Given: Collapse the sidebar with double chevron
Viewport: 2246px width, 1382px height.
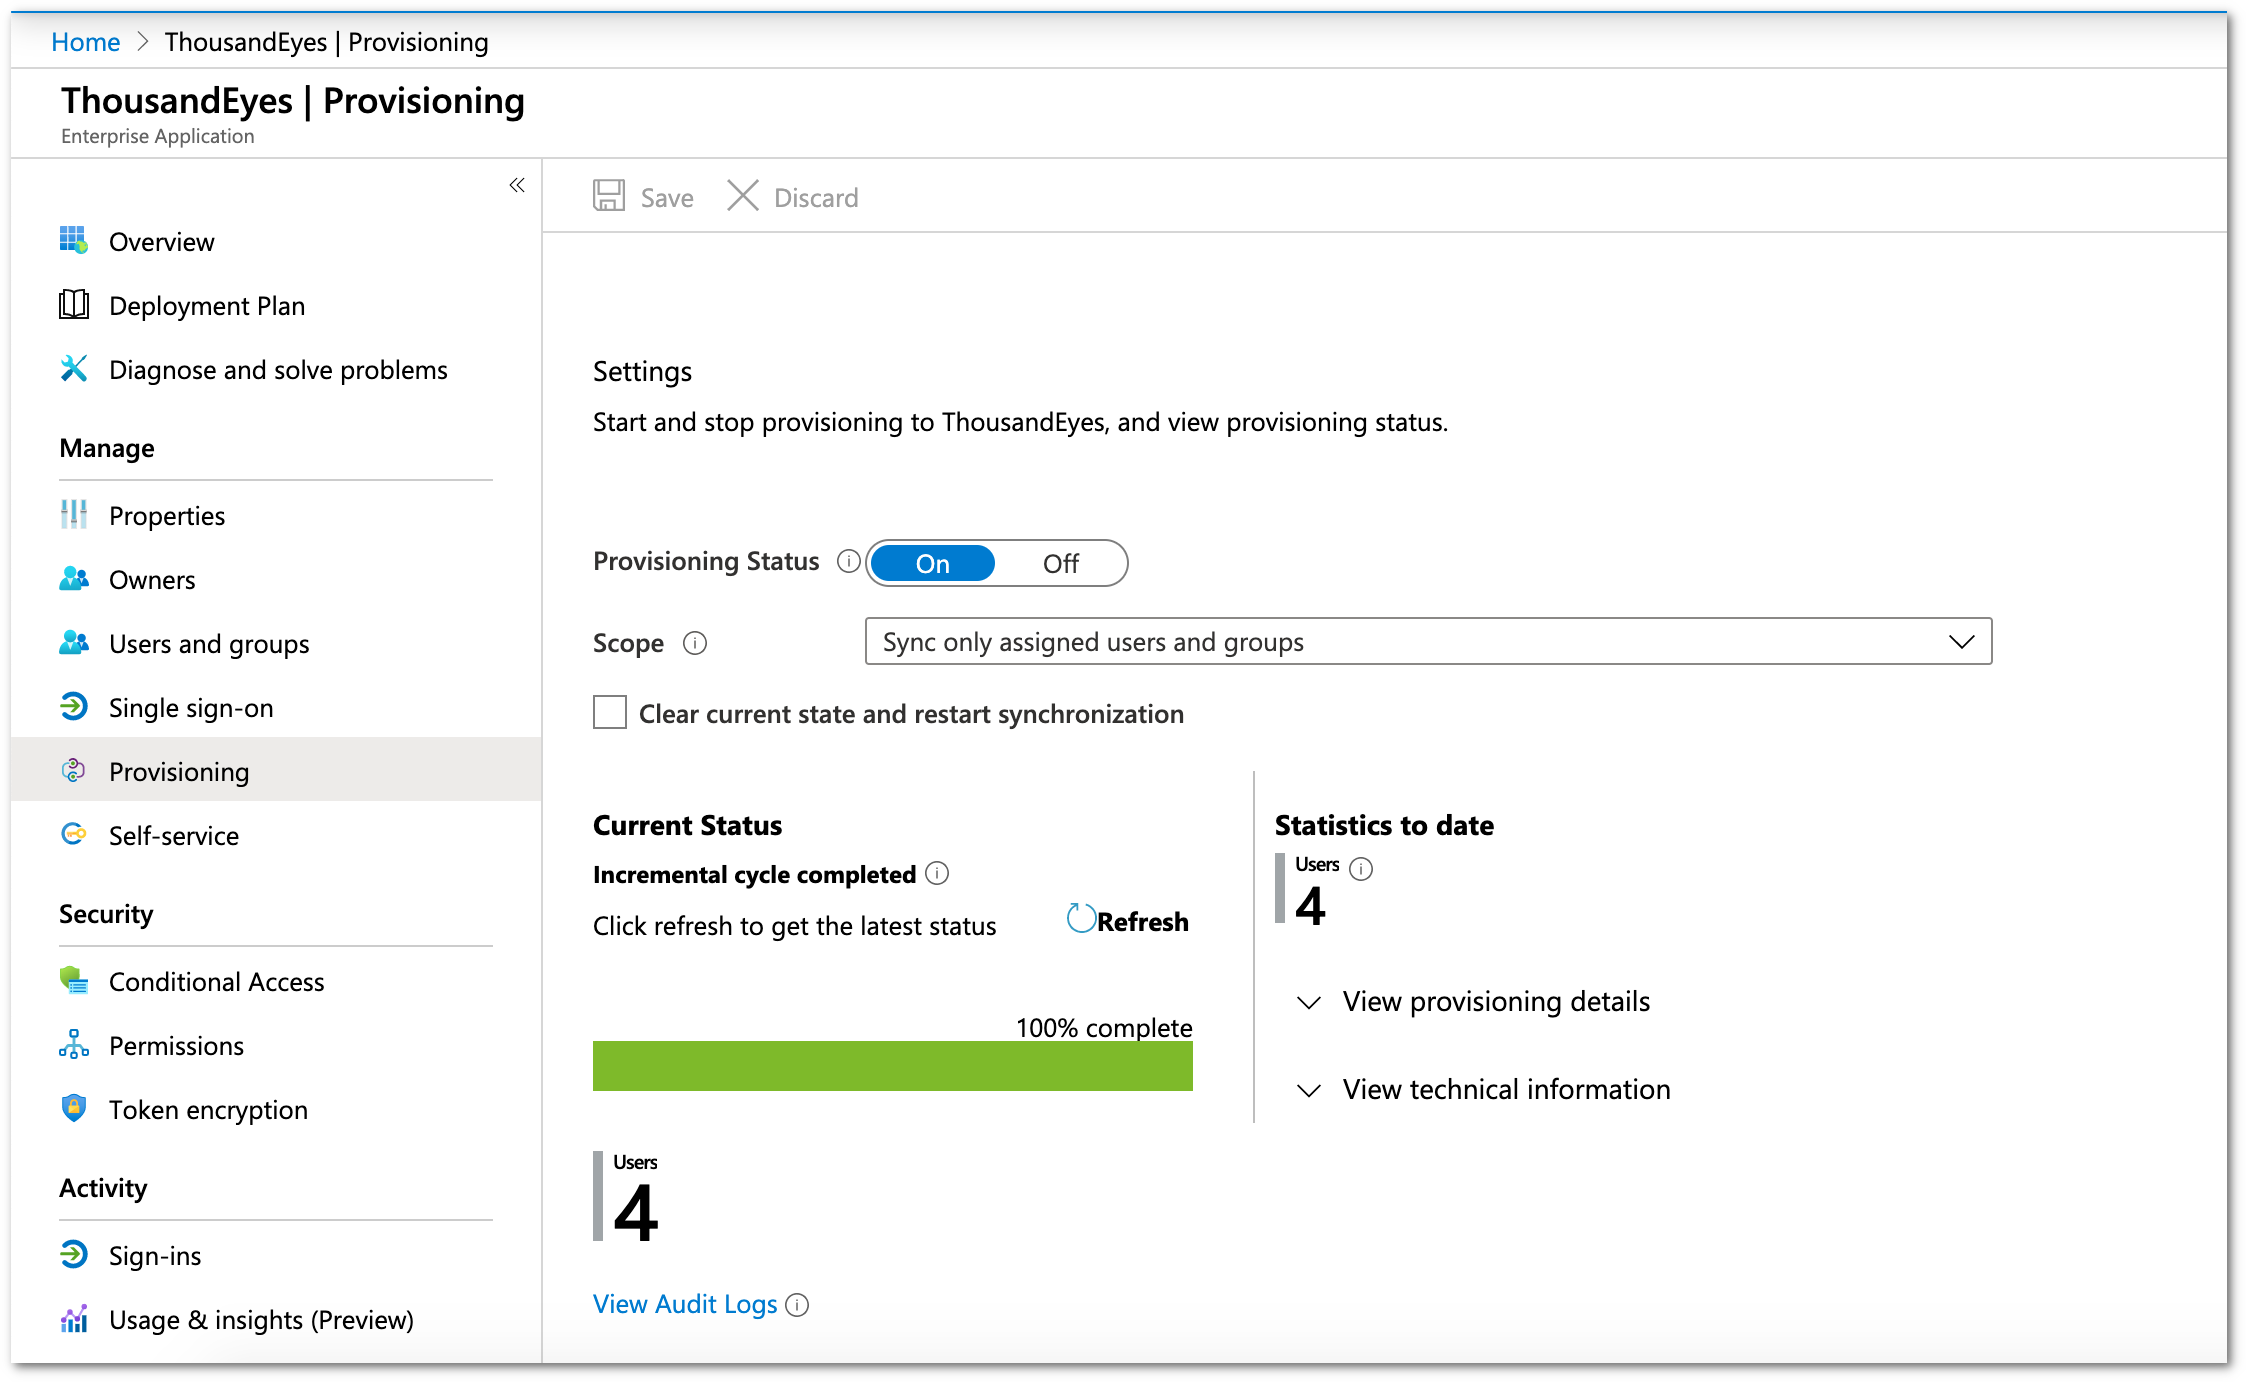Looking at the screenshot, I should point(517,185).
